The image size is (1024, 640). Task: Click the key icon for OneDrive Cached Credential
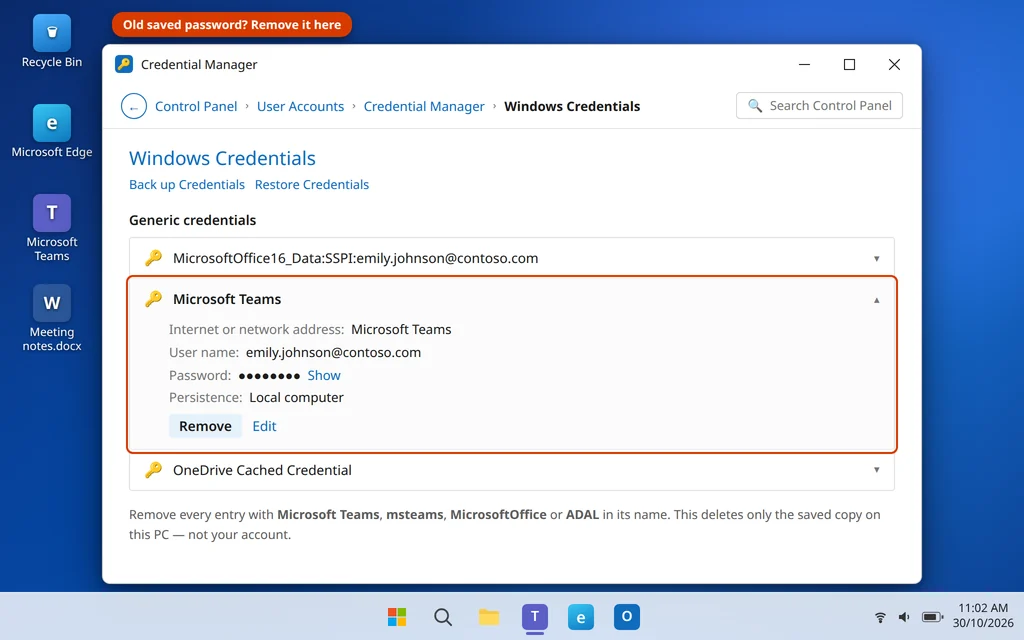point(153,470)
